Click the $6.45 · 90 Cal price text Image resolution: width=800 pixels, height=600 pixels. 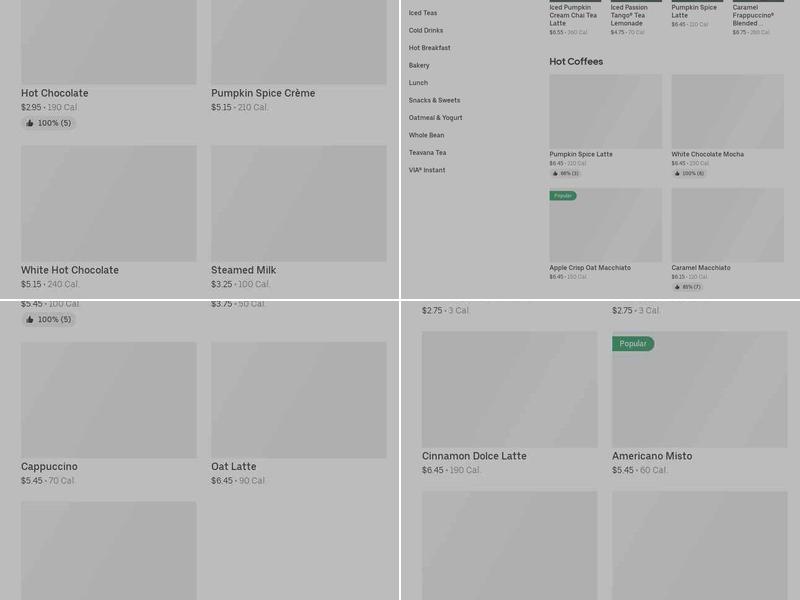238,481
